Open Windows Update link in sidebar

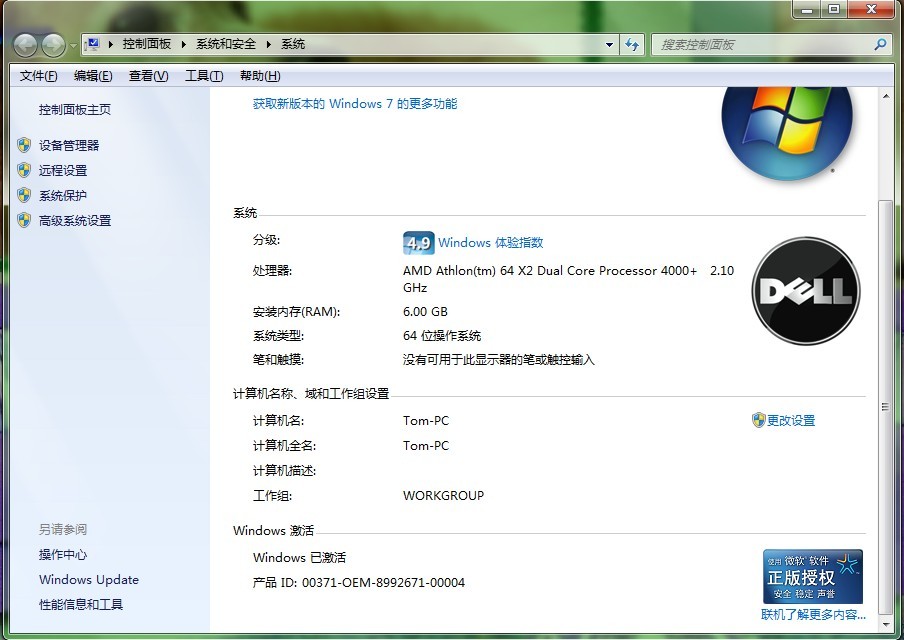coord(89,579)
